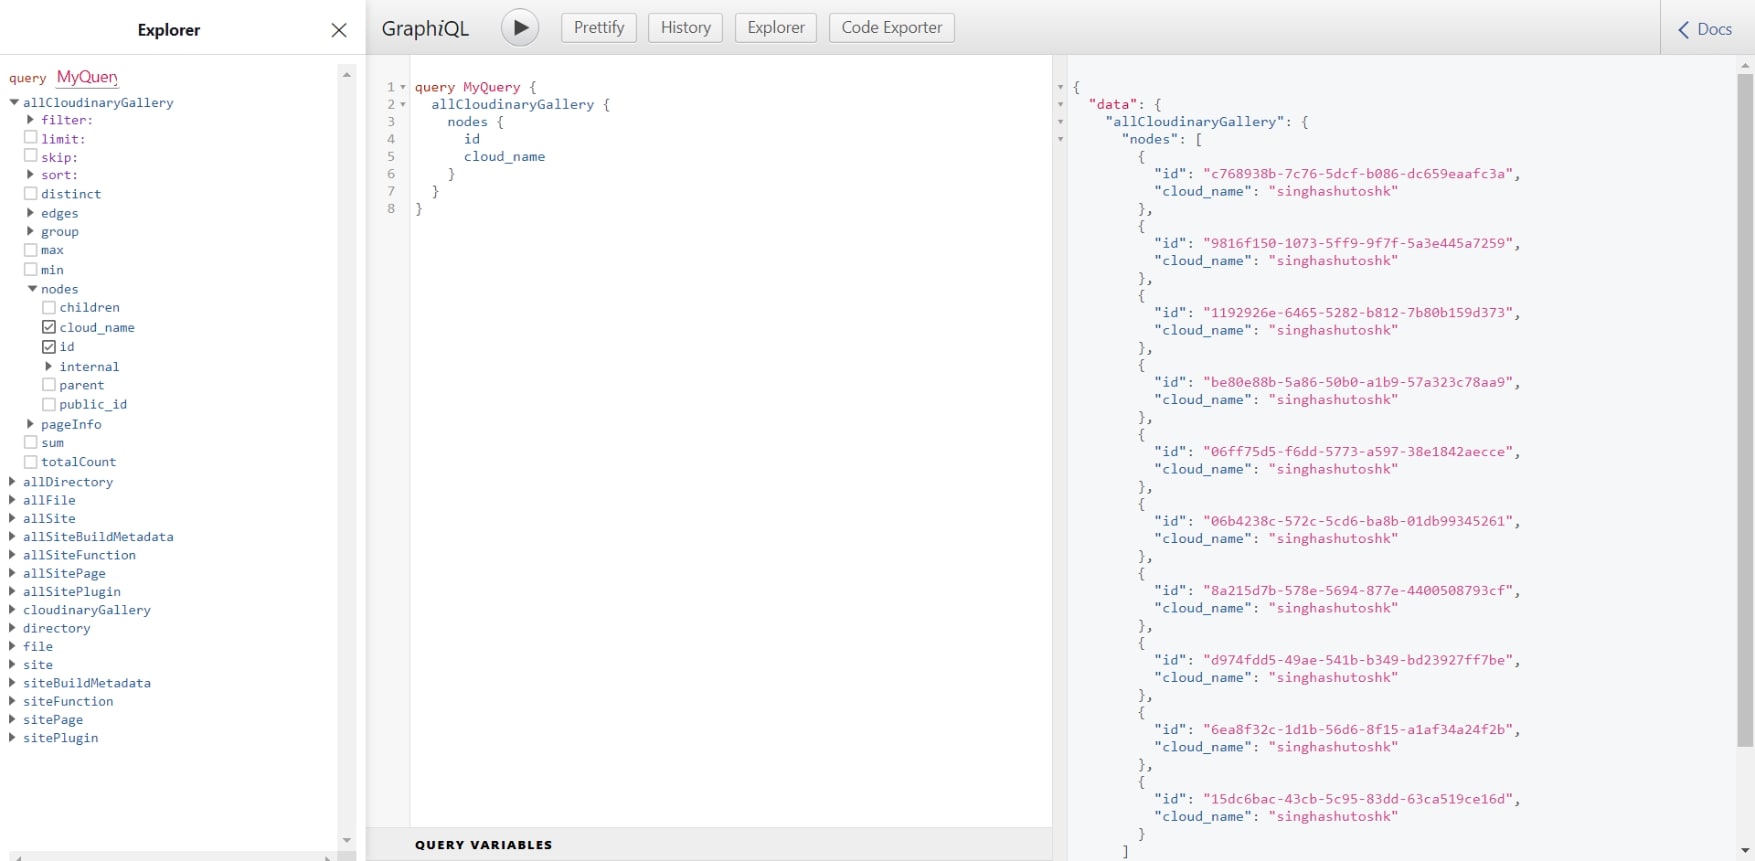Screen dimensions: 1755x861
Task: Close the Explorer panel
Action: tap(339, 30)
